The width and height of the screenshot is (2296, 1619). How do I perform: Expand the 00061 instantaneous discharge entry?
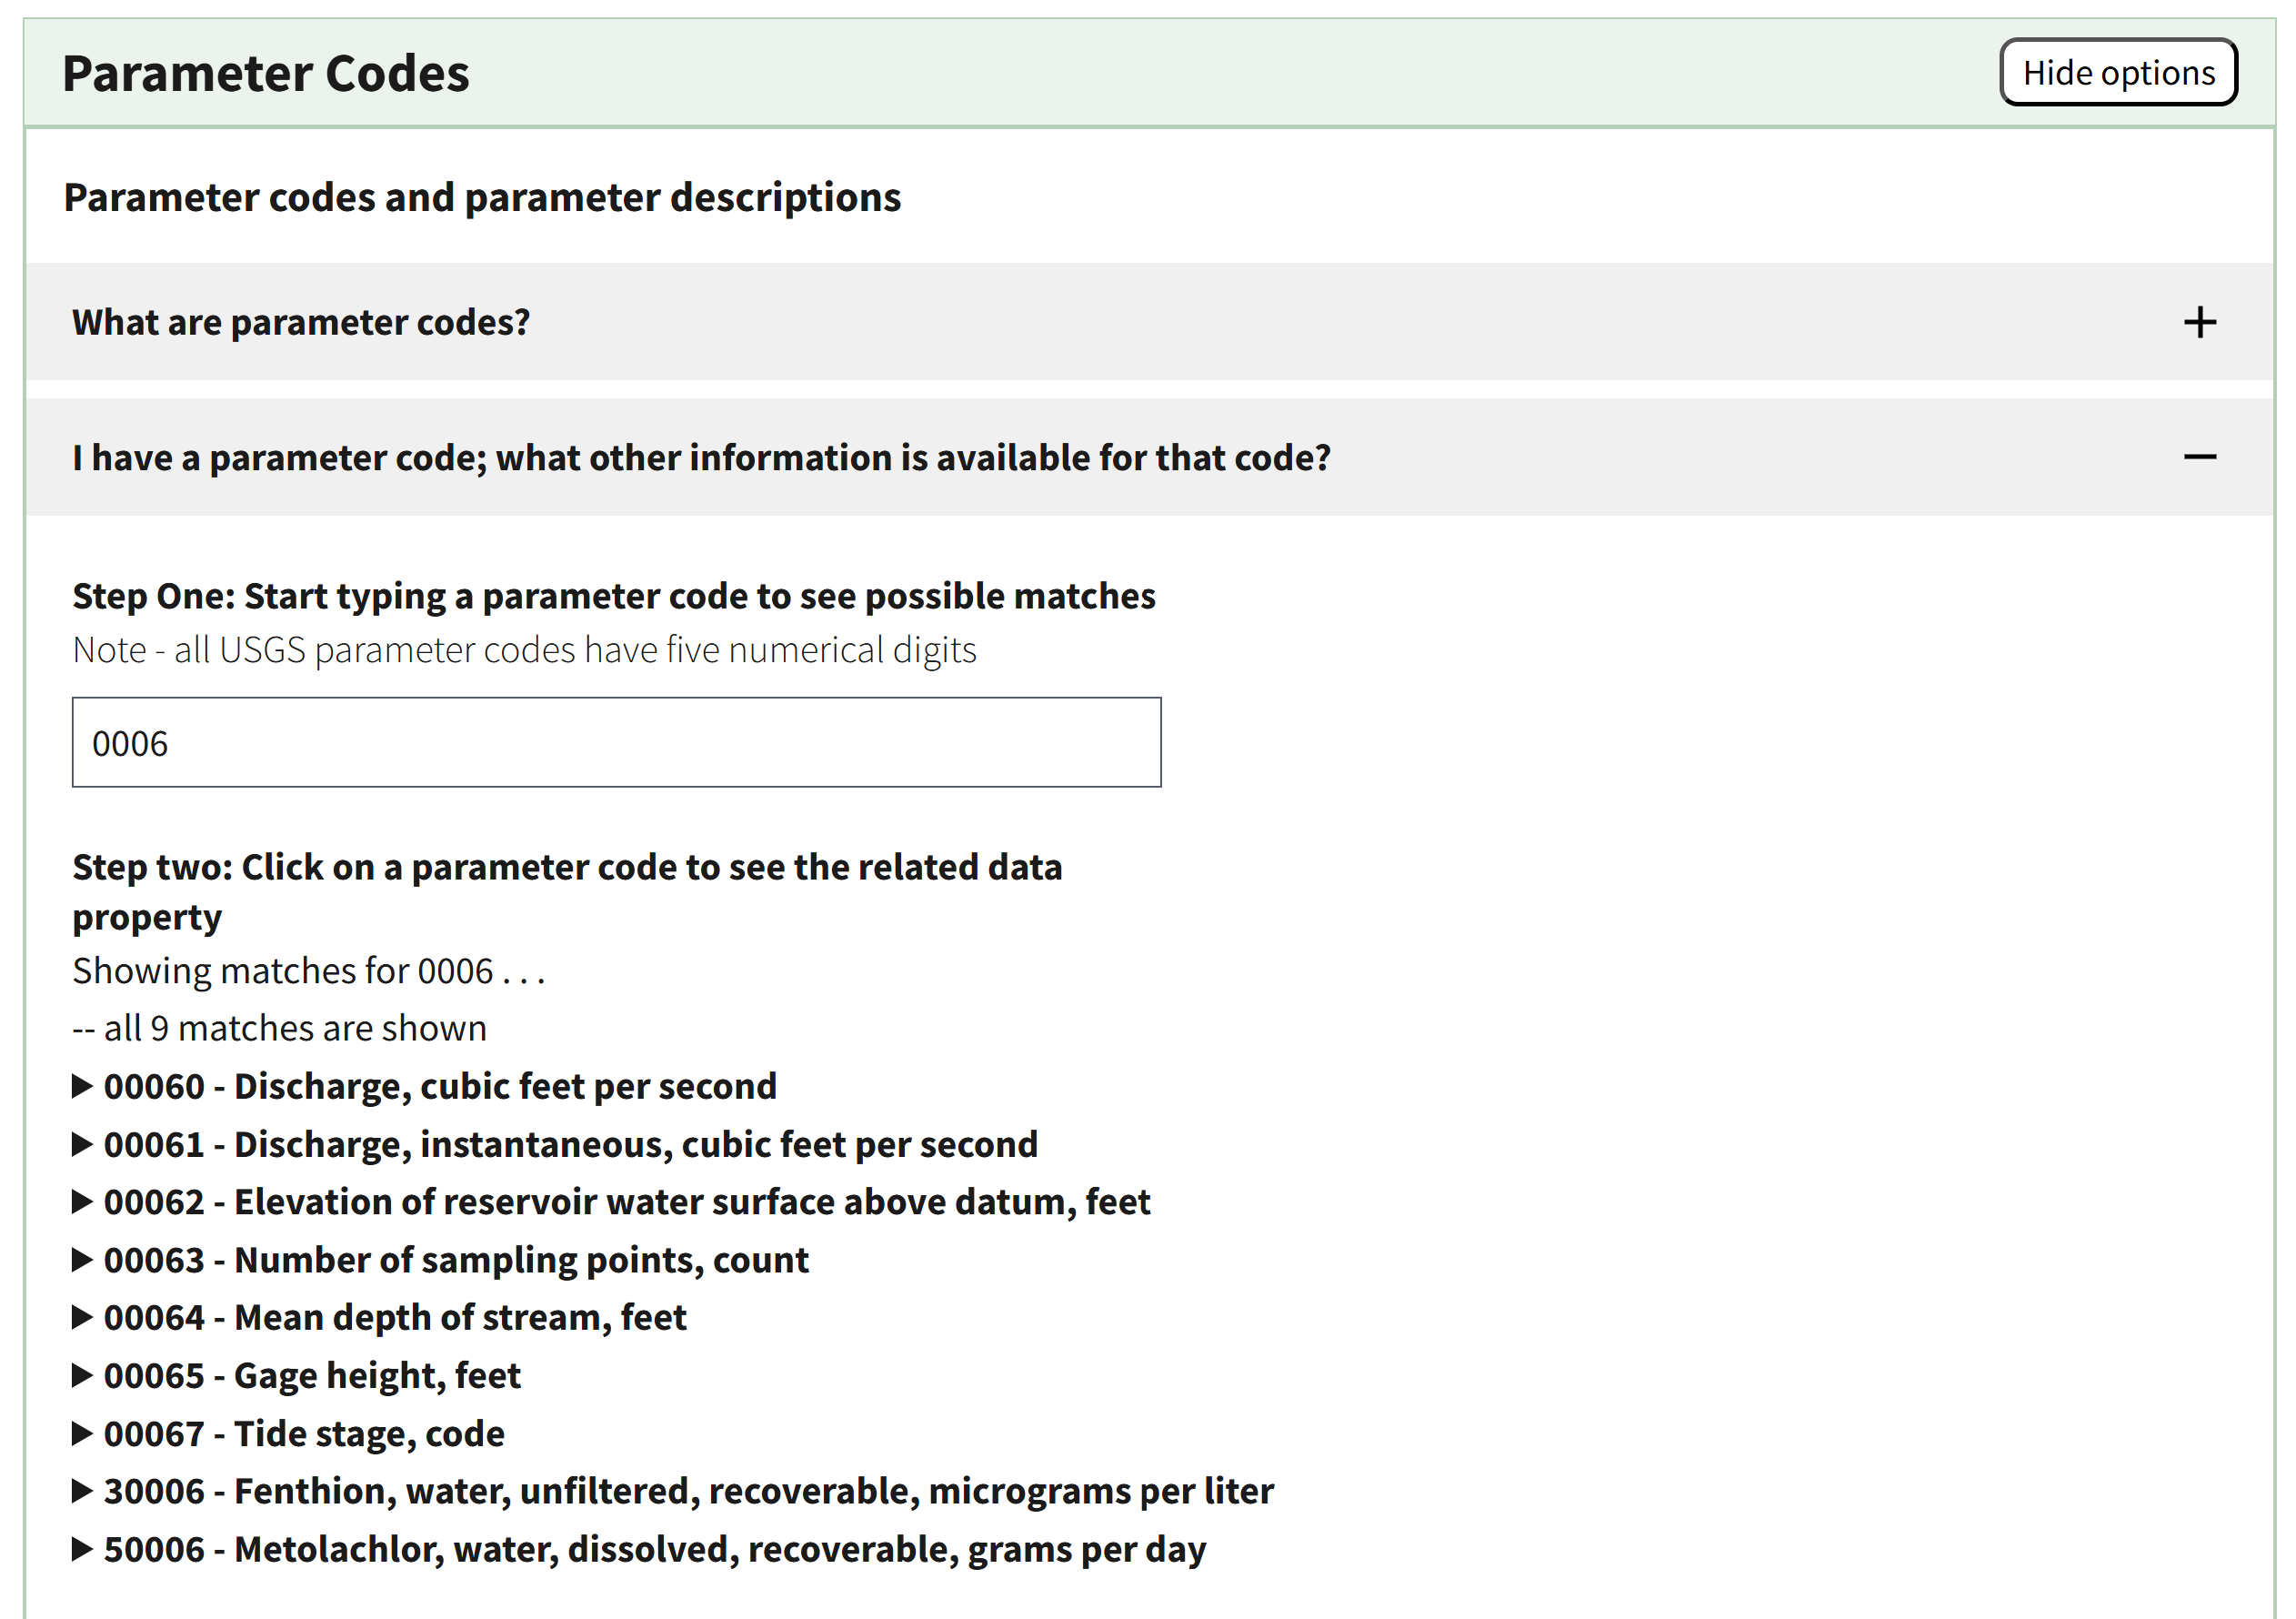pyautogui.click(x=84, y=1143)
